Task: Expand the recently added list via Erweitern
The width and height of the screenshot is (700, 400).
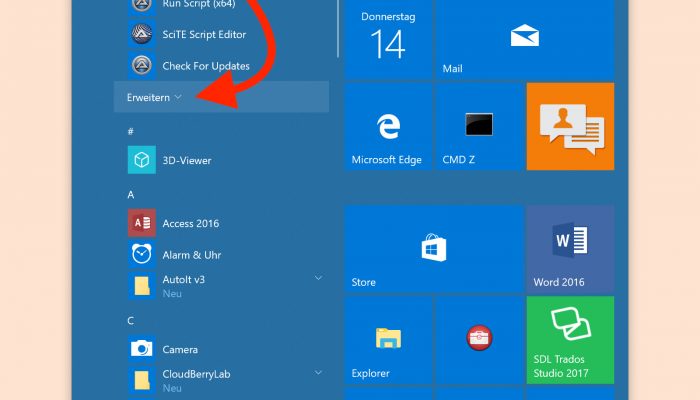Action: coord(221,97)
